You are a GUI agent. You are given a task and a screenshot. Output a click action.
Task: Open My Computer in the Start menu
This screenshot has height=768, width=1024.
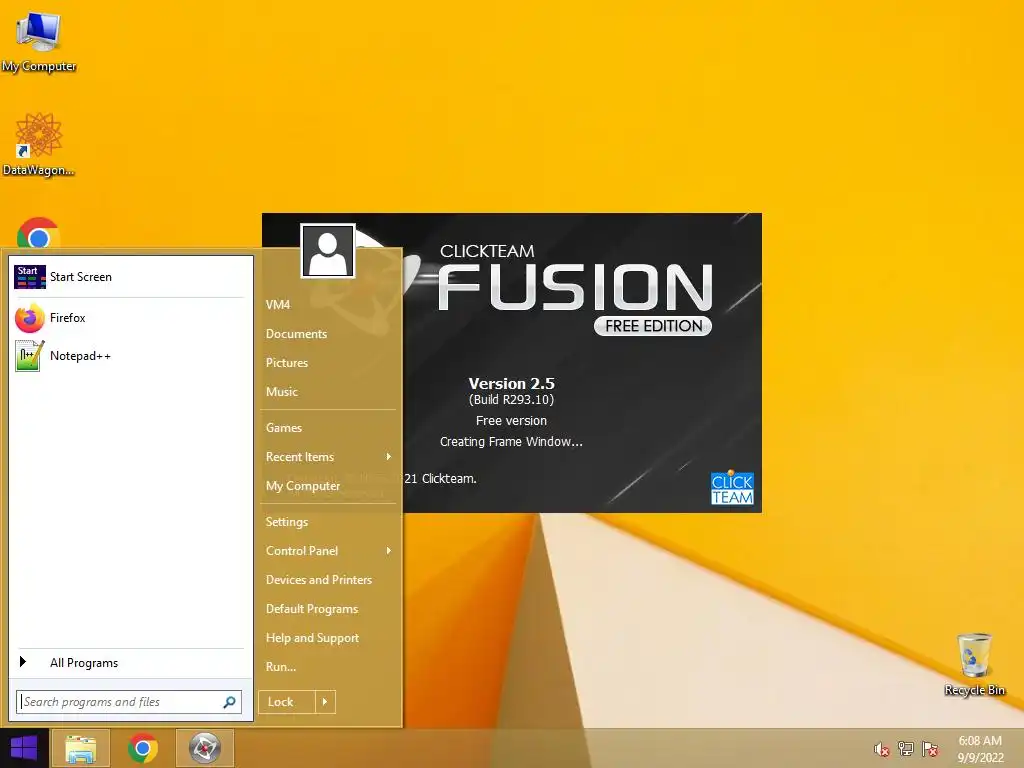click(x=302, y=486)
